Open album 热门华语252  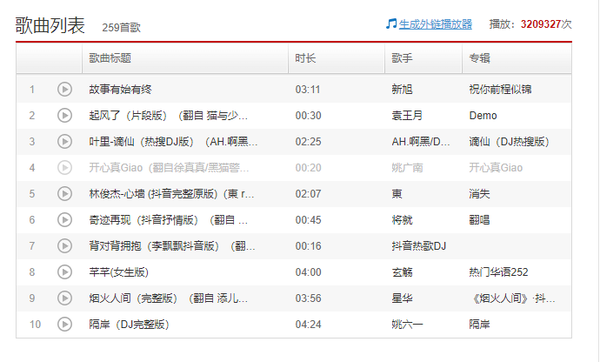pos(499,272)
